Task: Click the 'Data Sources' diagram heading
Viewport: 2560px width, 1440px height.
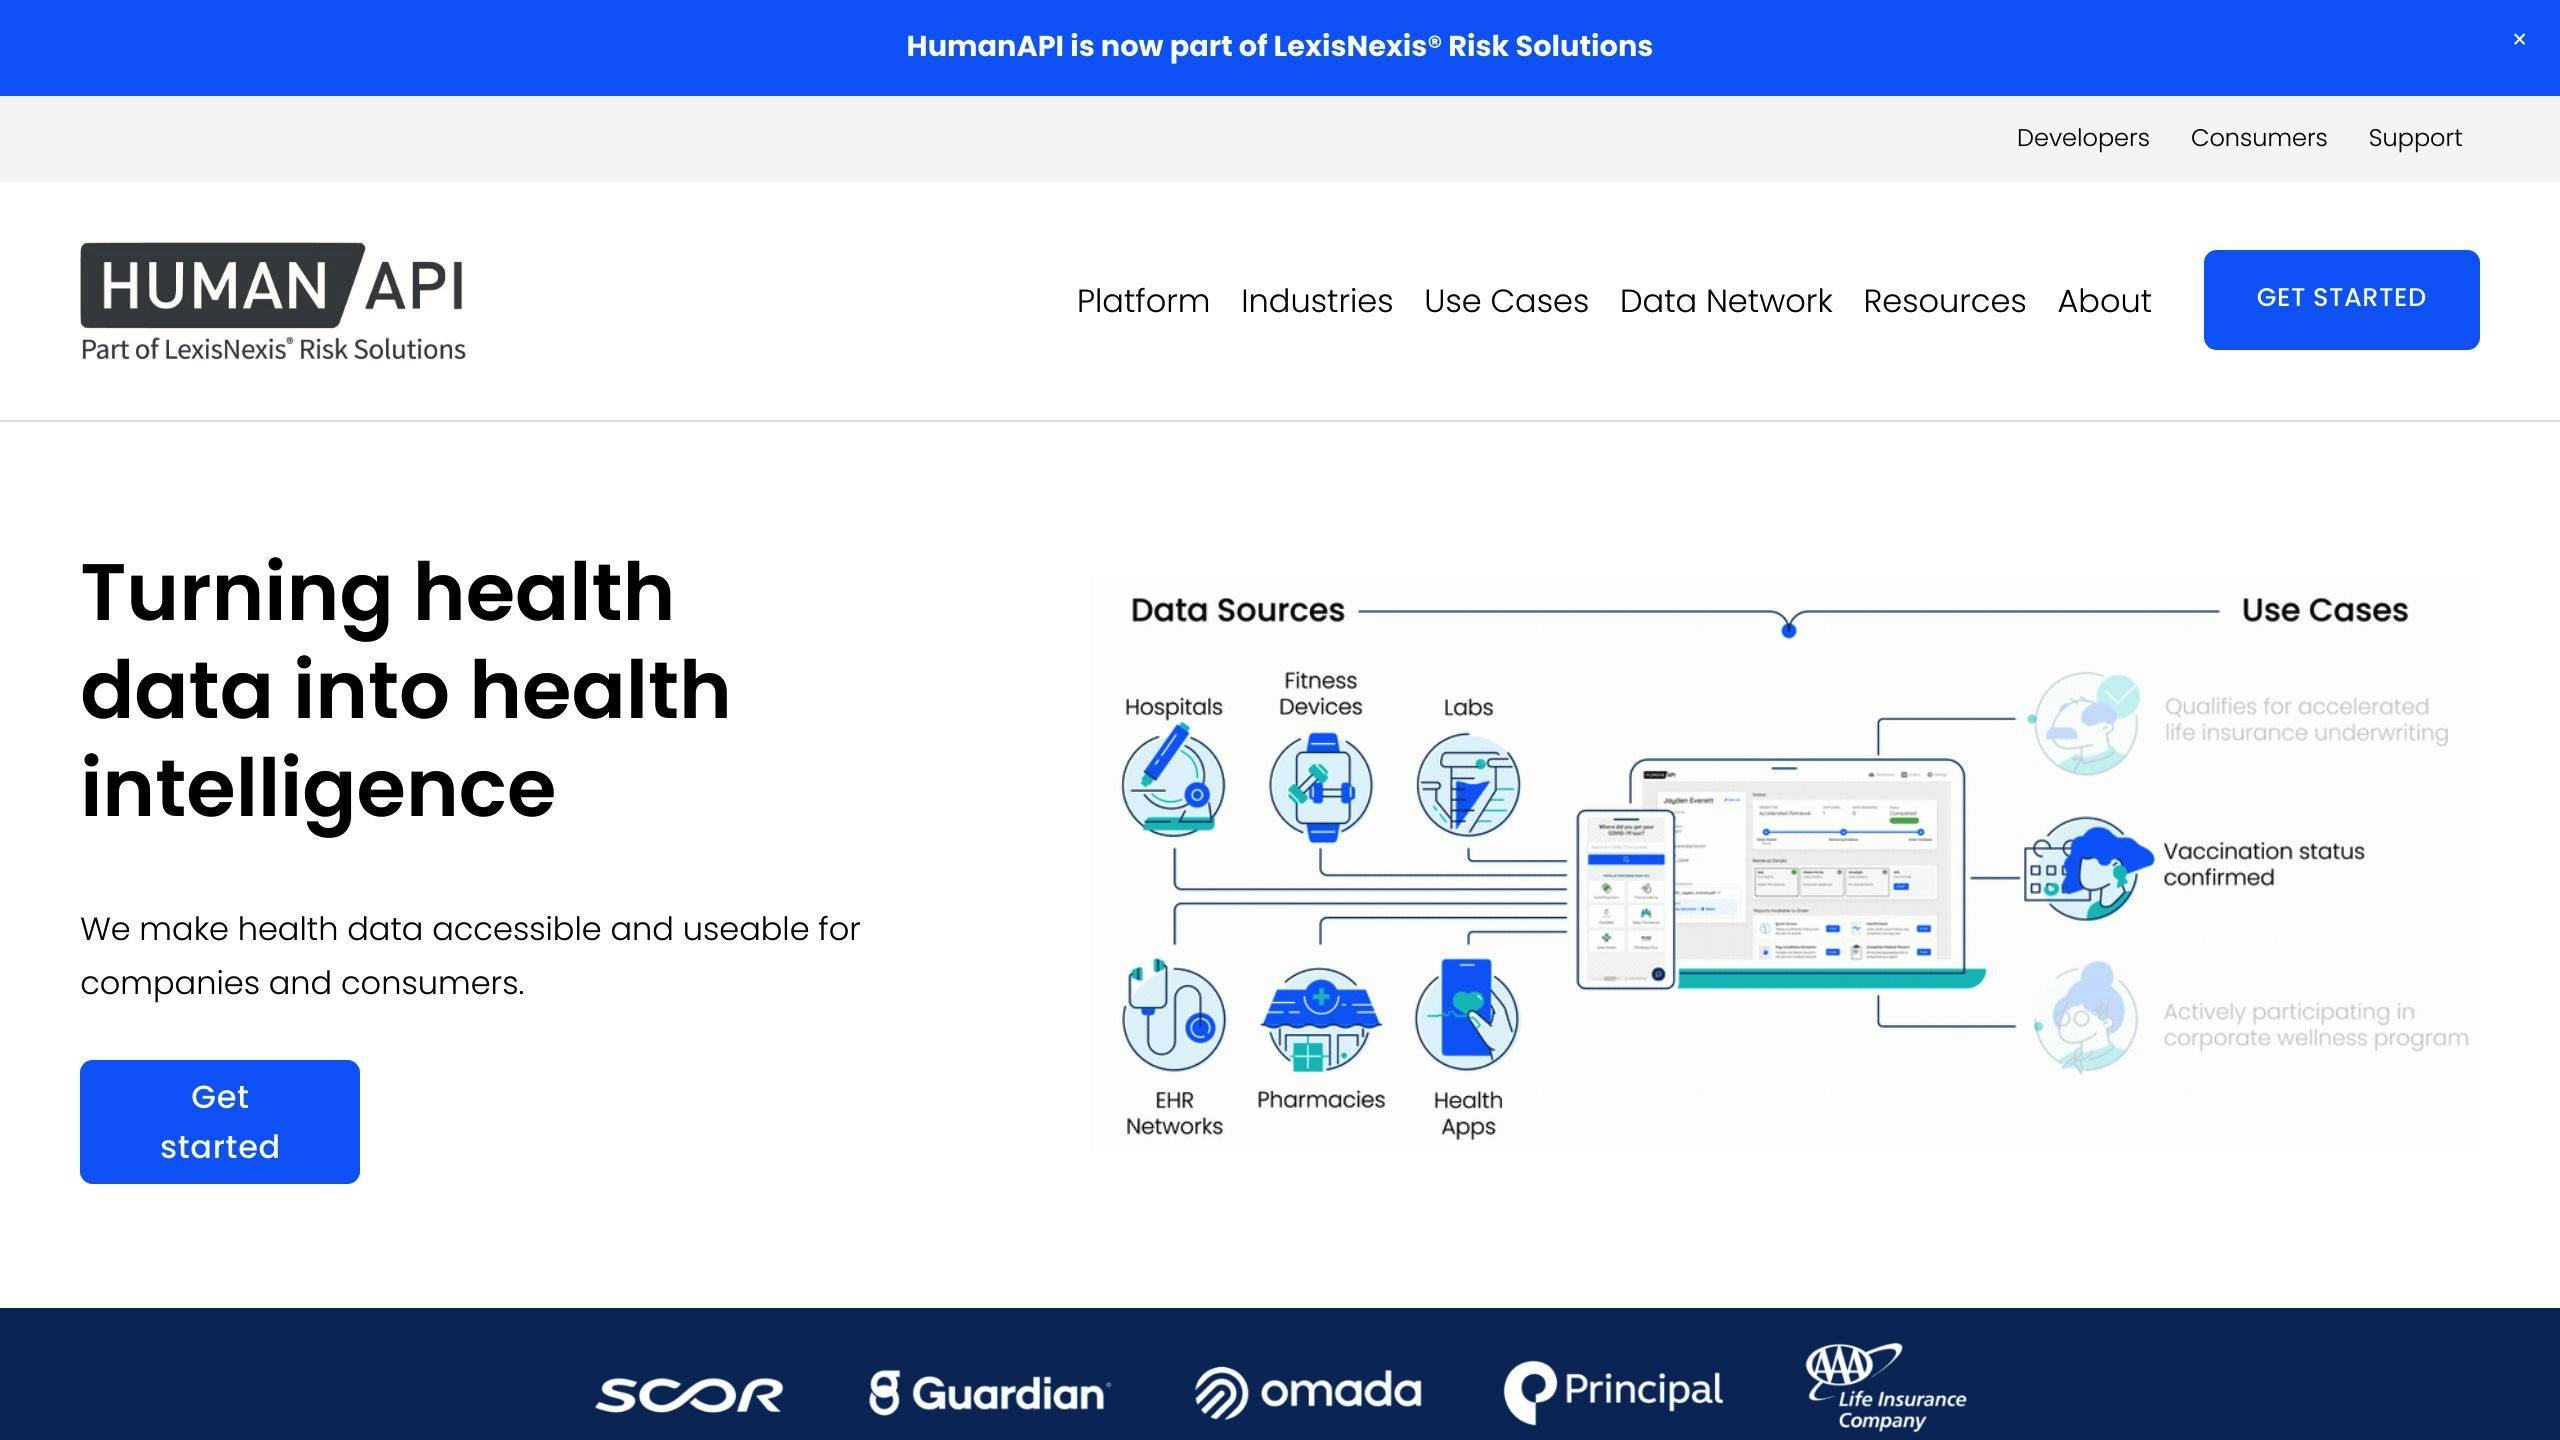Action: pos(1237,610)
